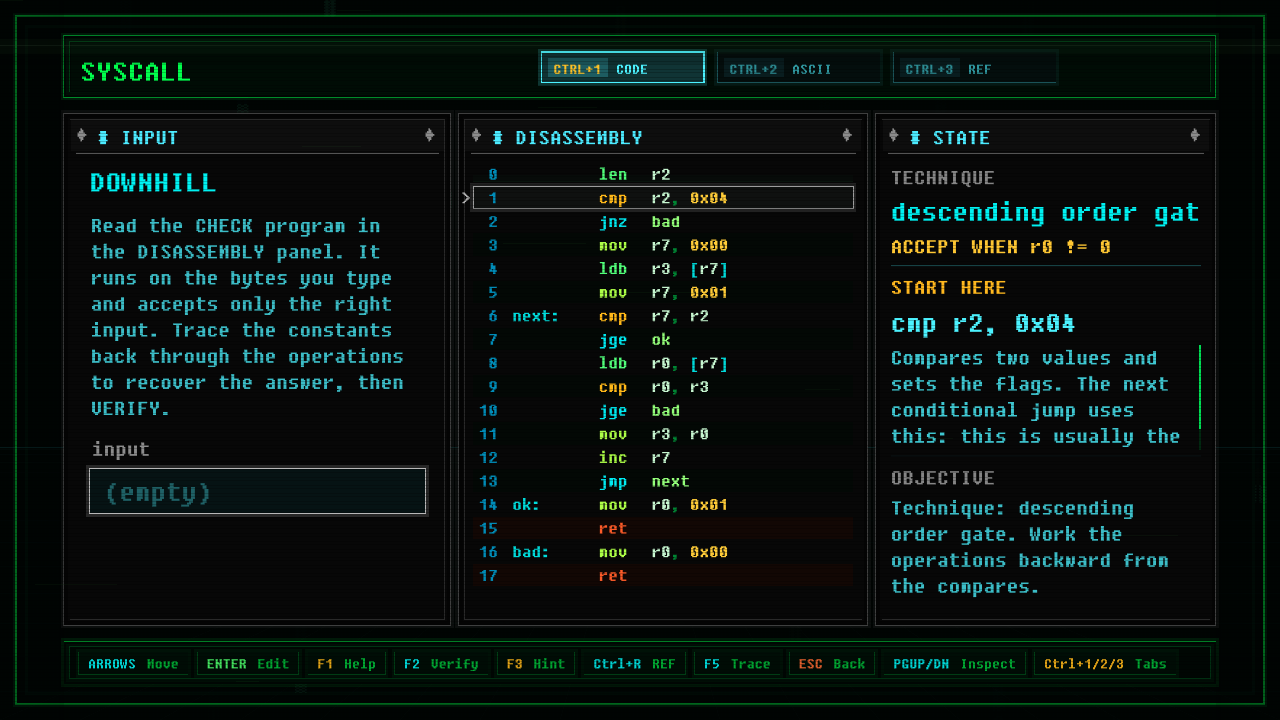This screenshot has width=1280, height=720.
Task: Switch to the CTRL+1 CODE tab
Action: click(622, 68)
